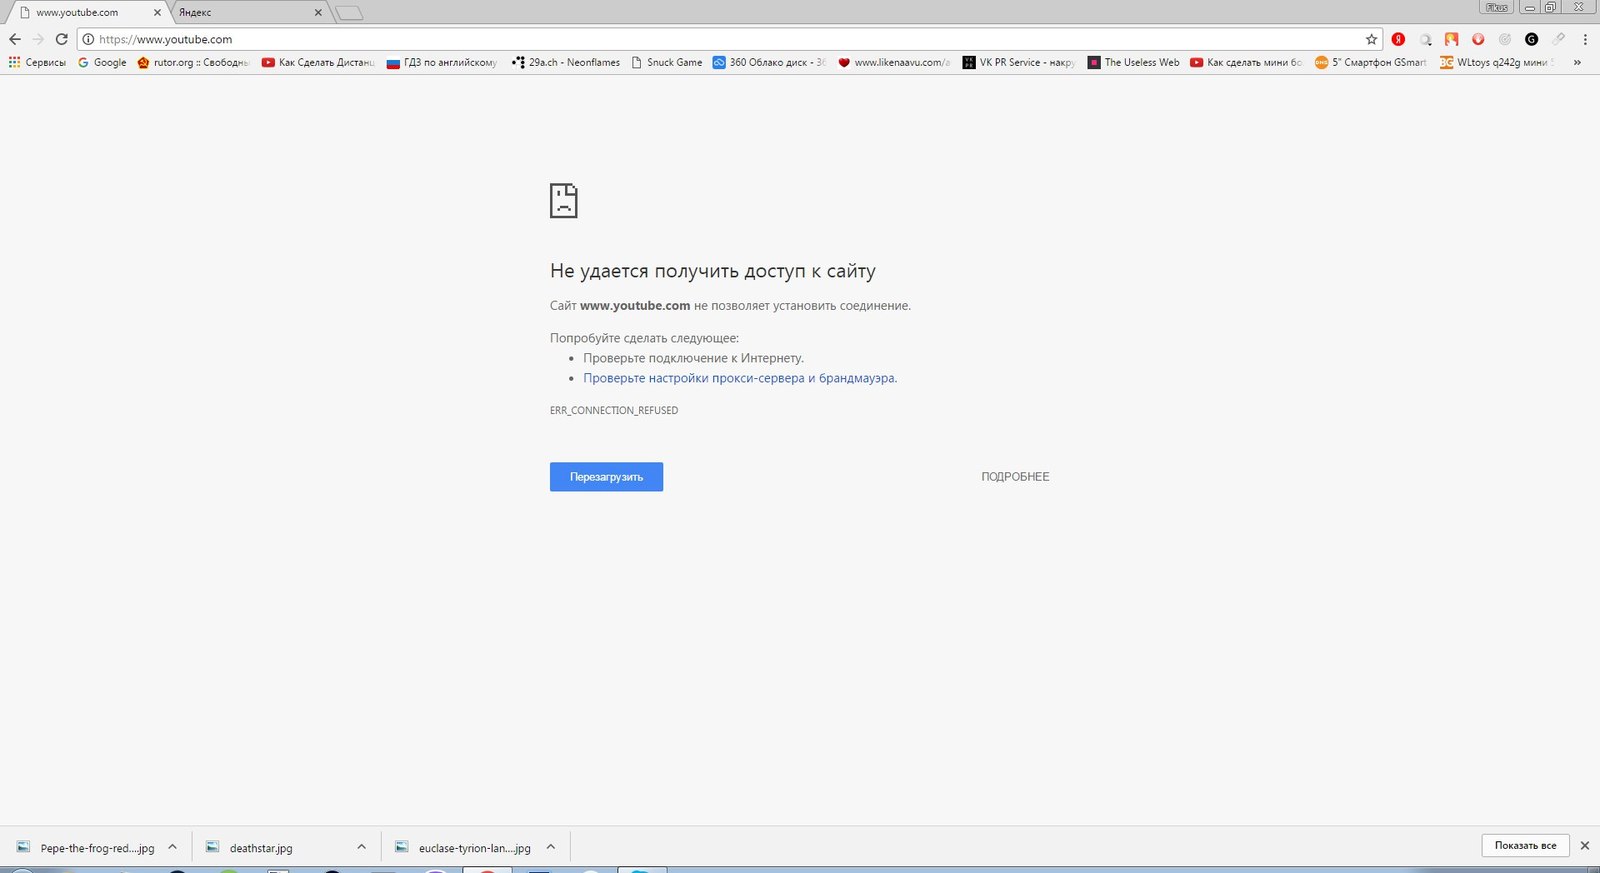
Task: Open site info icon beside the URL
Action: [x=88, y=39]
